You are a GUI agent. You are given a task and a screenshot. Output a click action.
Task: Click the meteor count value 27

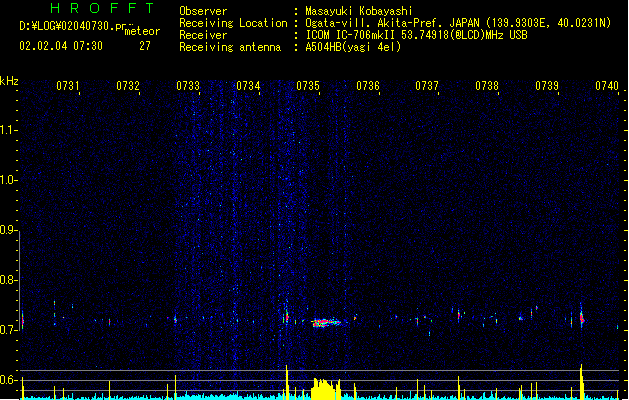[145, 46]
